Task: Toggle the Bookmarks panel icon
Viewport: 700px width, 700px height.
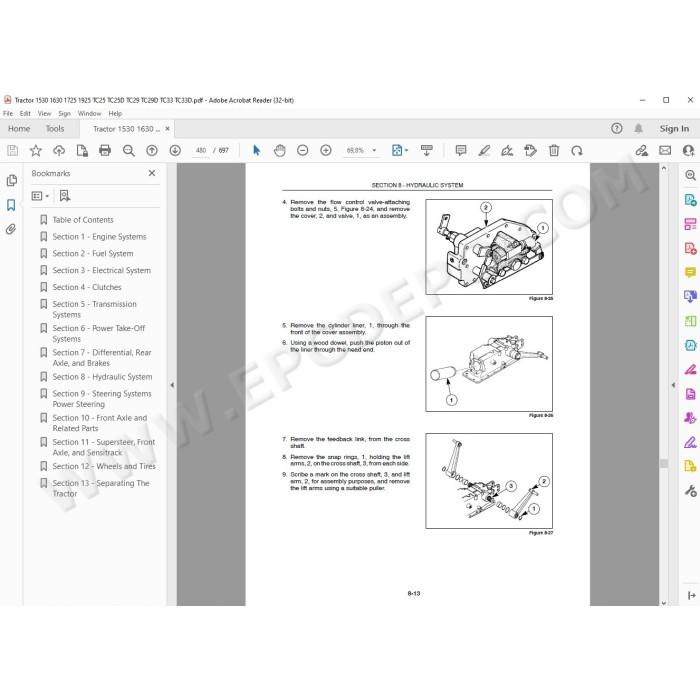Action: click(11, 205)
